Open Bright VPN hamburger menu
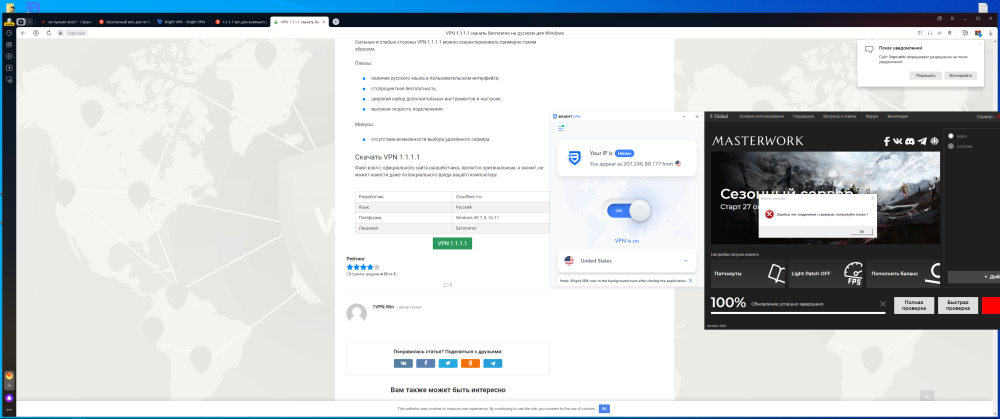This screenshot has width=1000, height=419. click(x=562, y=127)
